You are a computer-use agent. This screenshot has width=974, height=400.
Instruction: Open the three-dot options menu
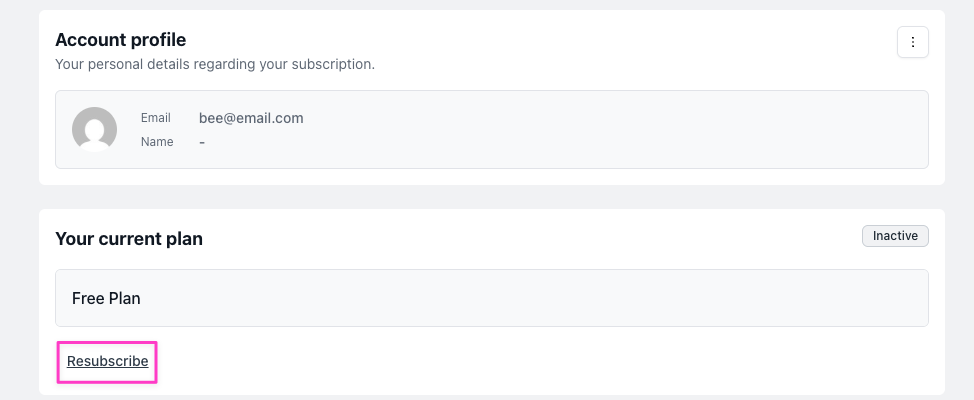[x=912, y=42]
